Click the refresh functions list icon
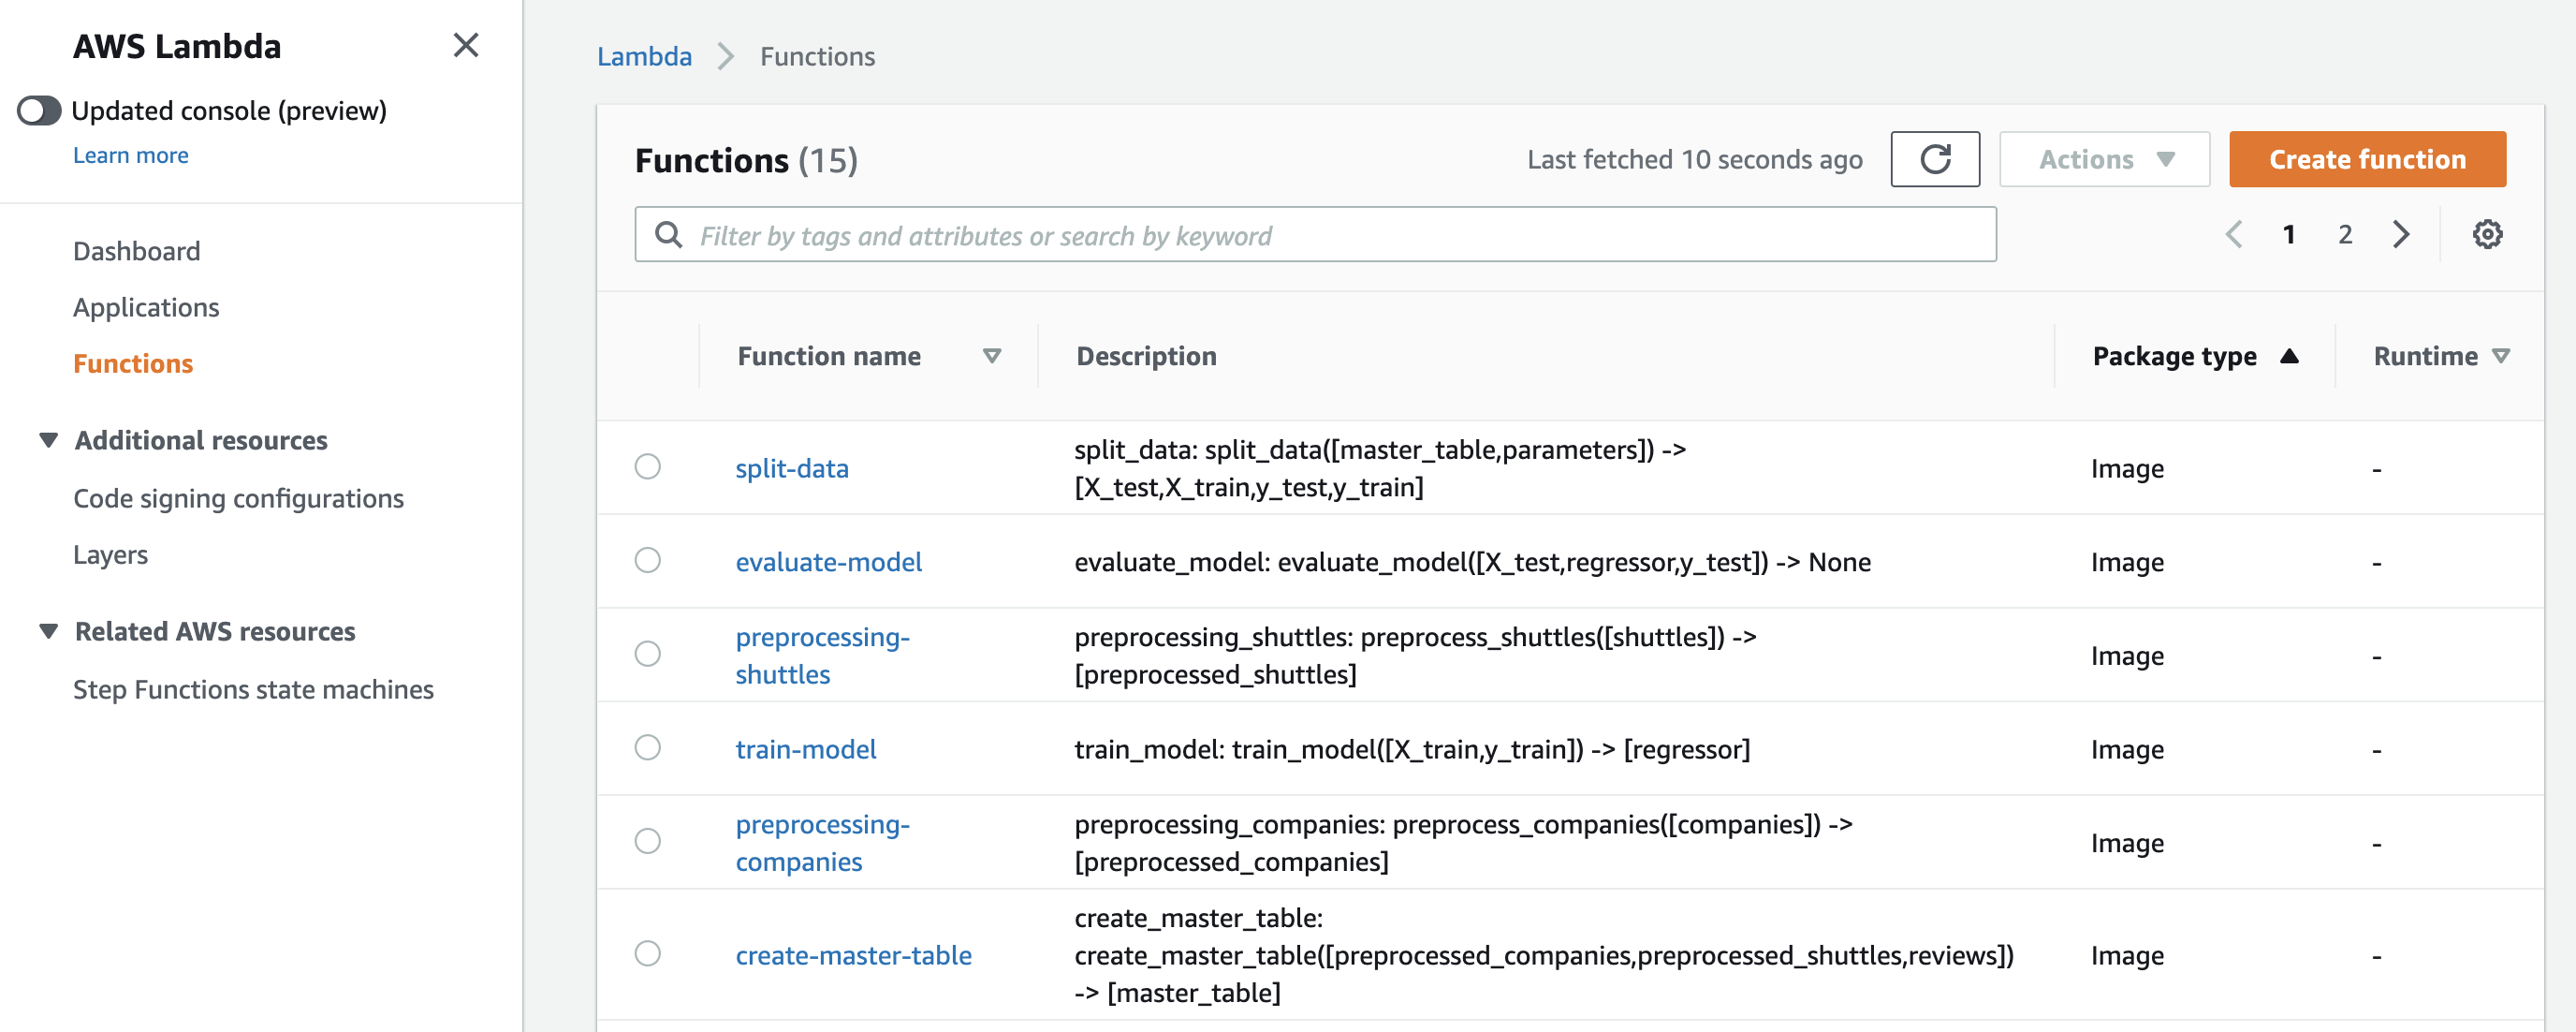 coord(1934,159)
